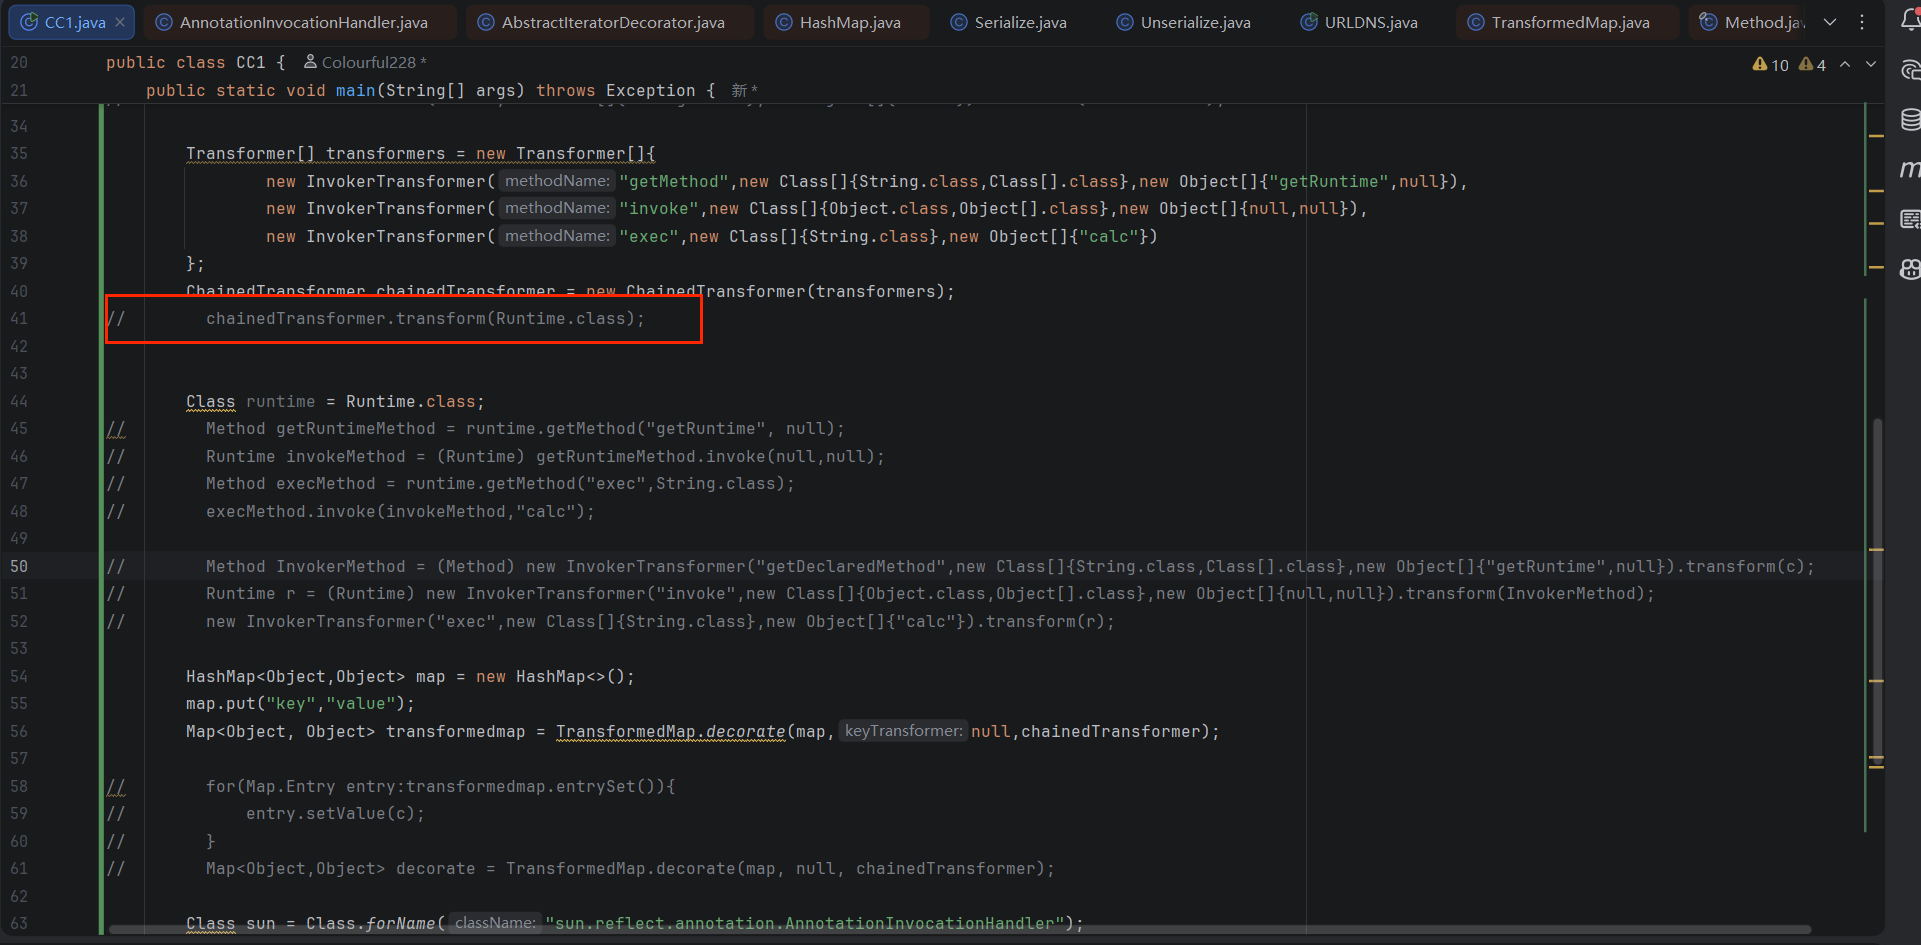Click the Colourful228 author inlay hint
This screenshot has width=1921, height=945.
[x=365, y=62]
